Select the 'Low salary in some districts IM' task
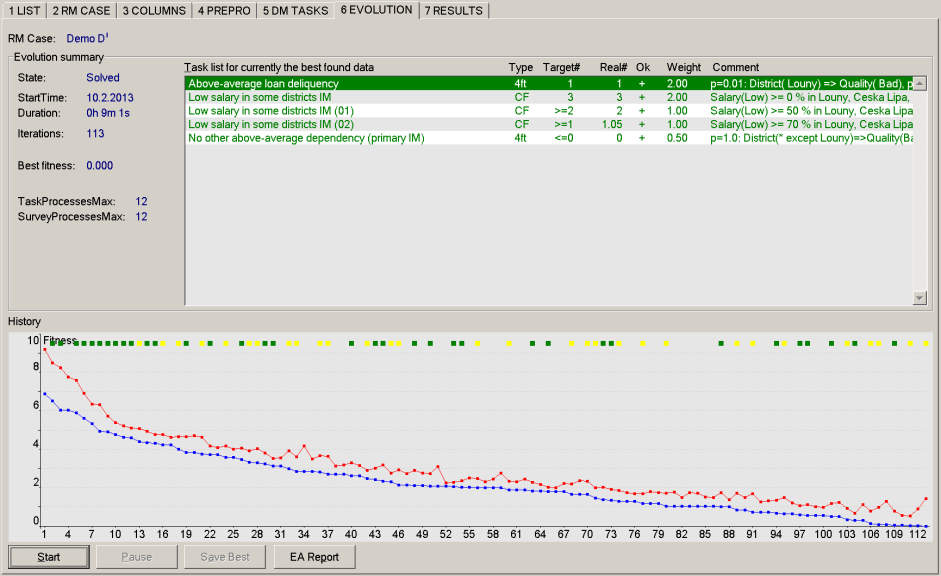Image resolution: width=941 pixels, height=576 pixels. coord(549,97)
